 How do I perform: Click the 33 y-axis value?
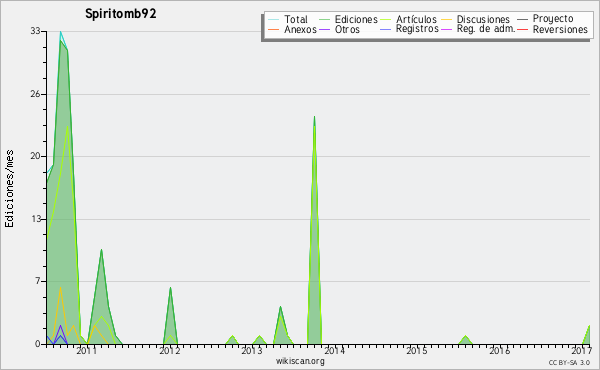[x=36, y=31]
